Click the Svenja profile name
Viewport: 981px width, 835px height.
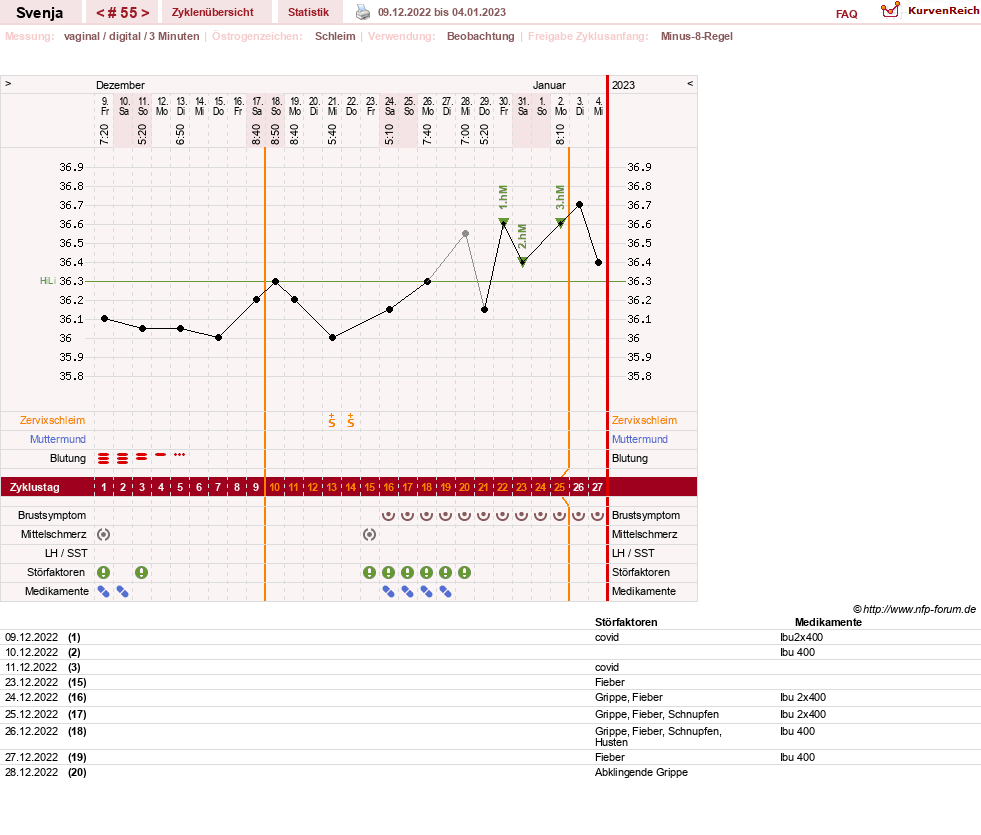tap(39, 13)
